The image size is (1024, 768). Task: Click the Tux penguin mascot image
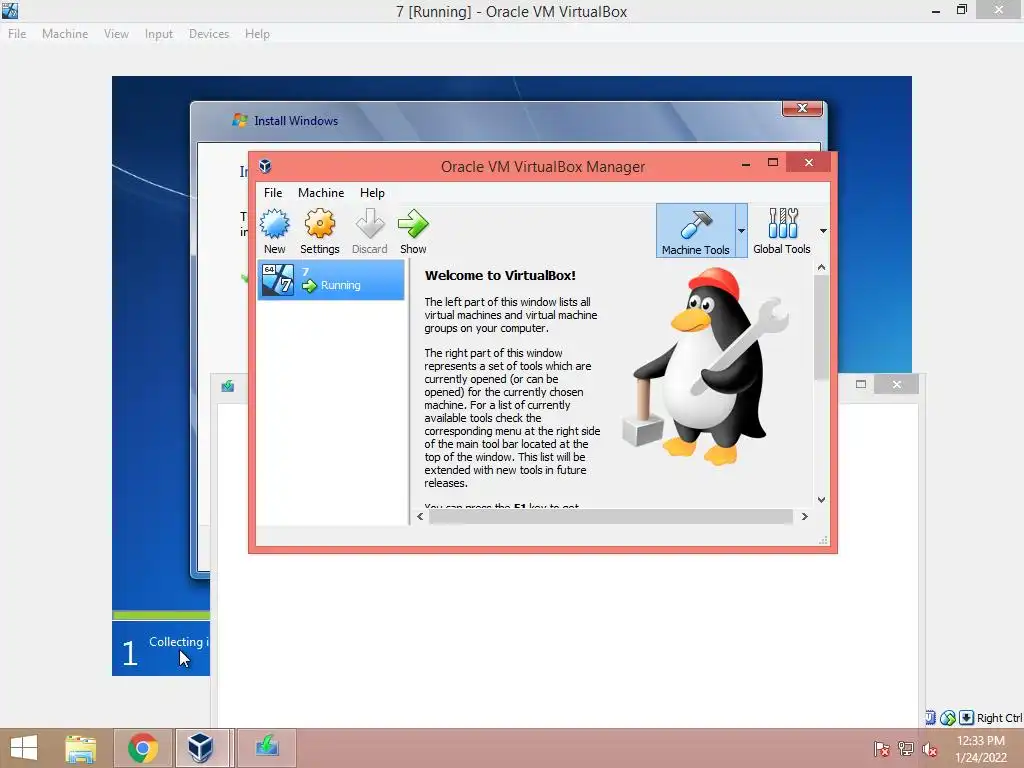(x=705, y=367)
